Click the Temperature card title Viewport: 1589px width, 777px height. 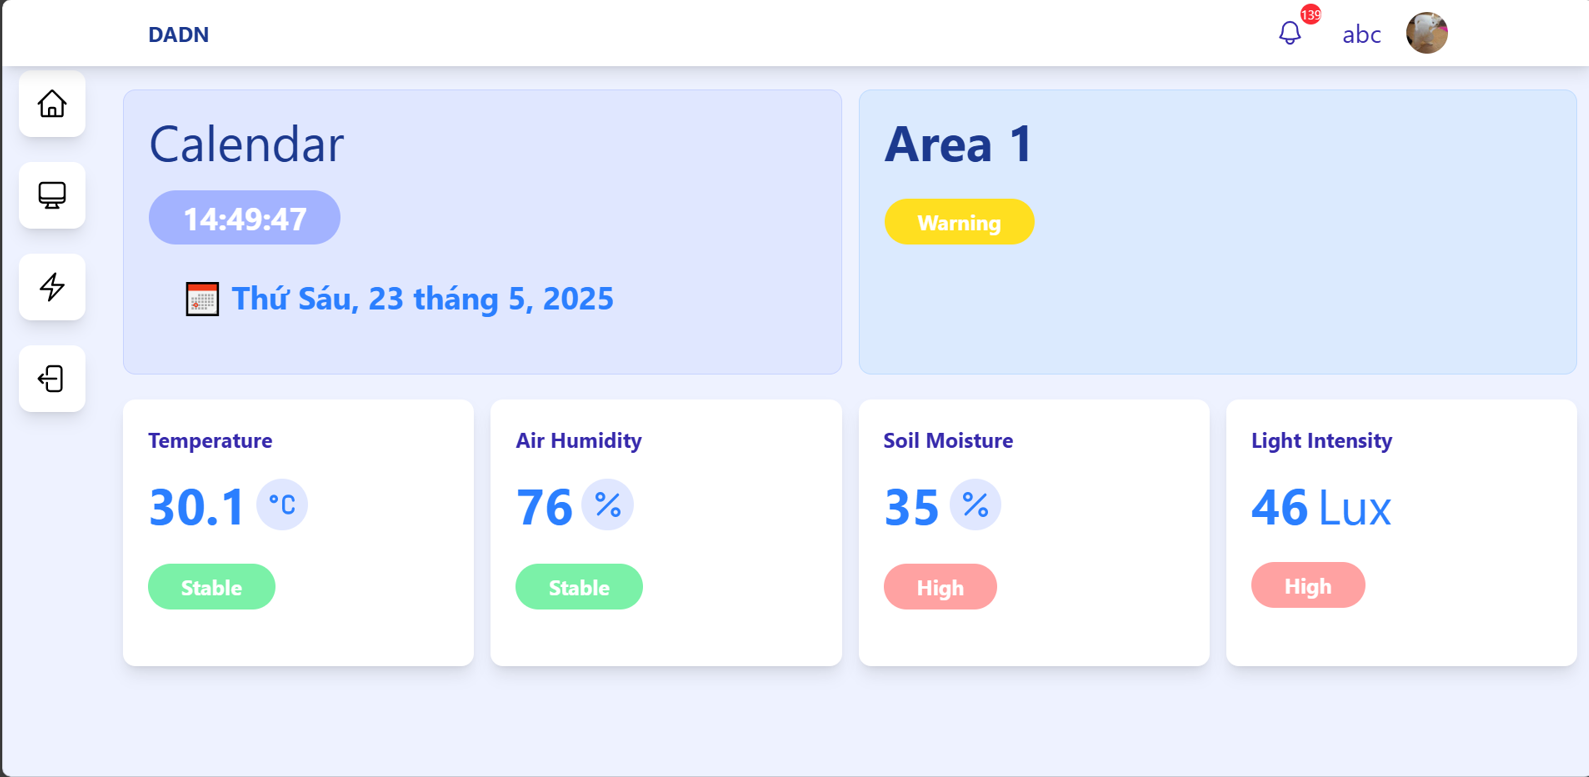coord(209,440)
